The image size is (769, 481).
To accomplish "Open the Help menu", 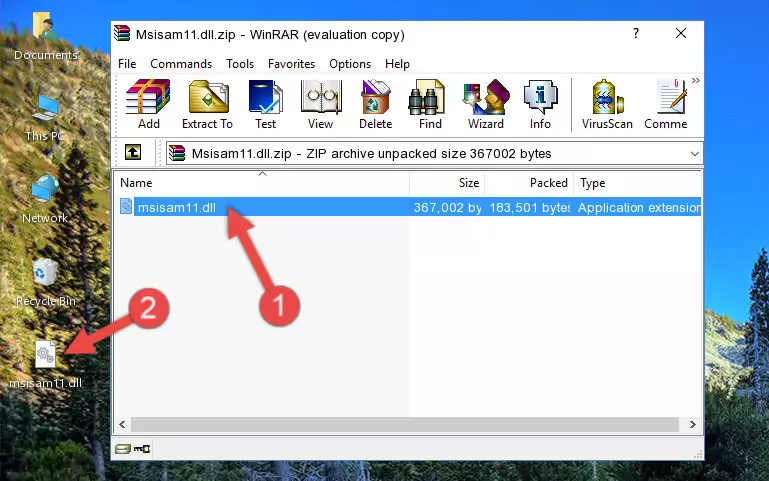I will (397, 64).
